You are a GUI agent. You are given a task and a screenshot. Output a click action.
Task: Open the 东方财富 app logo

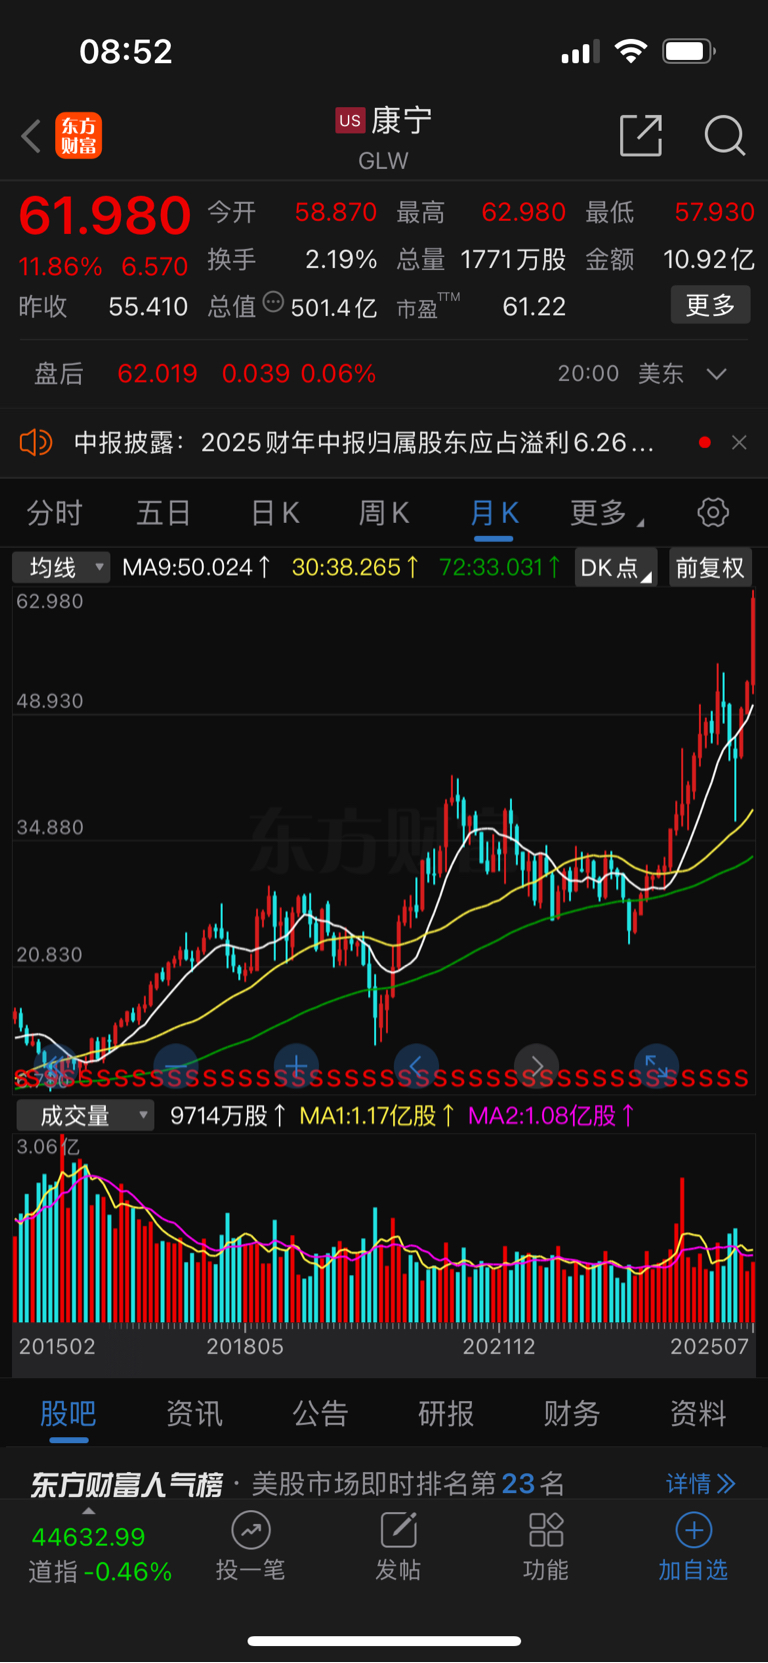tap(78, 136)
